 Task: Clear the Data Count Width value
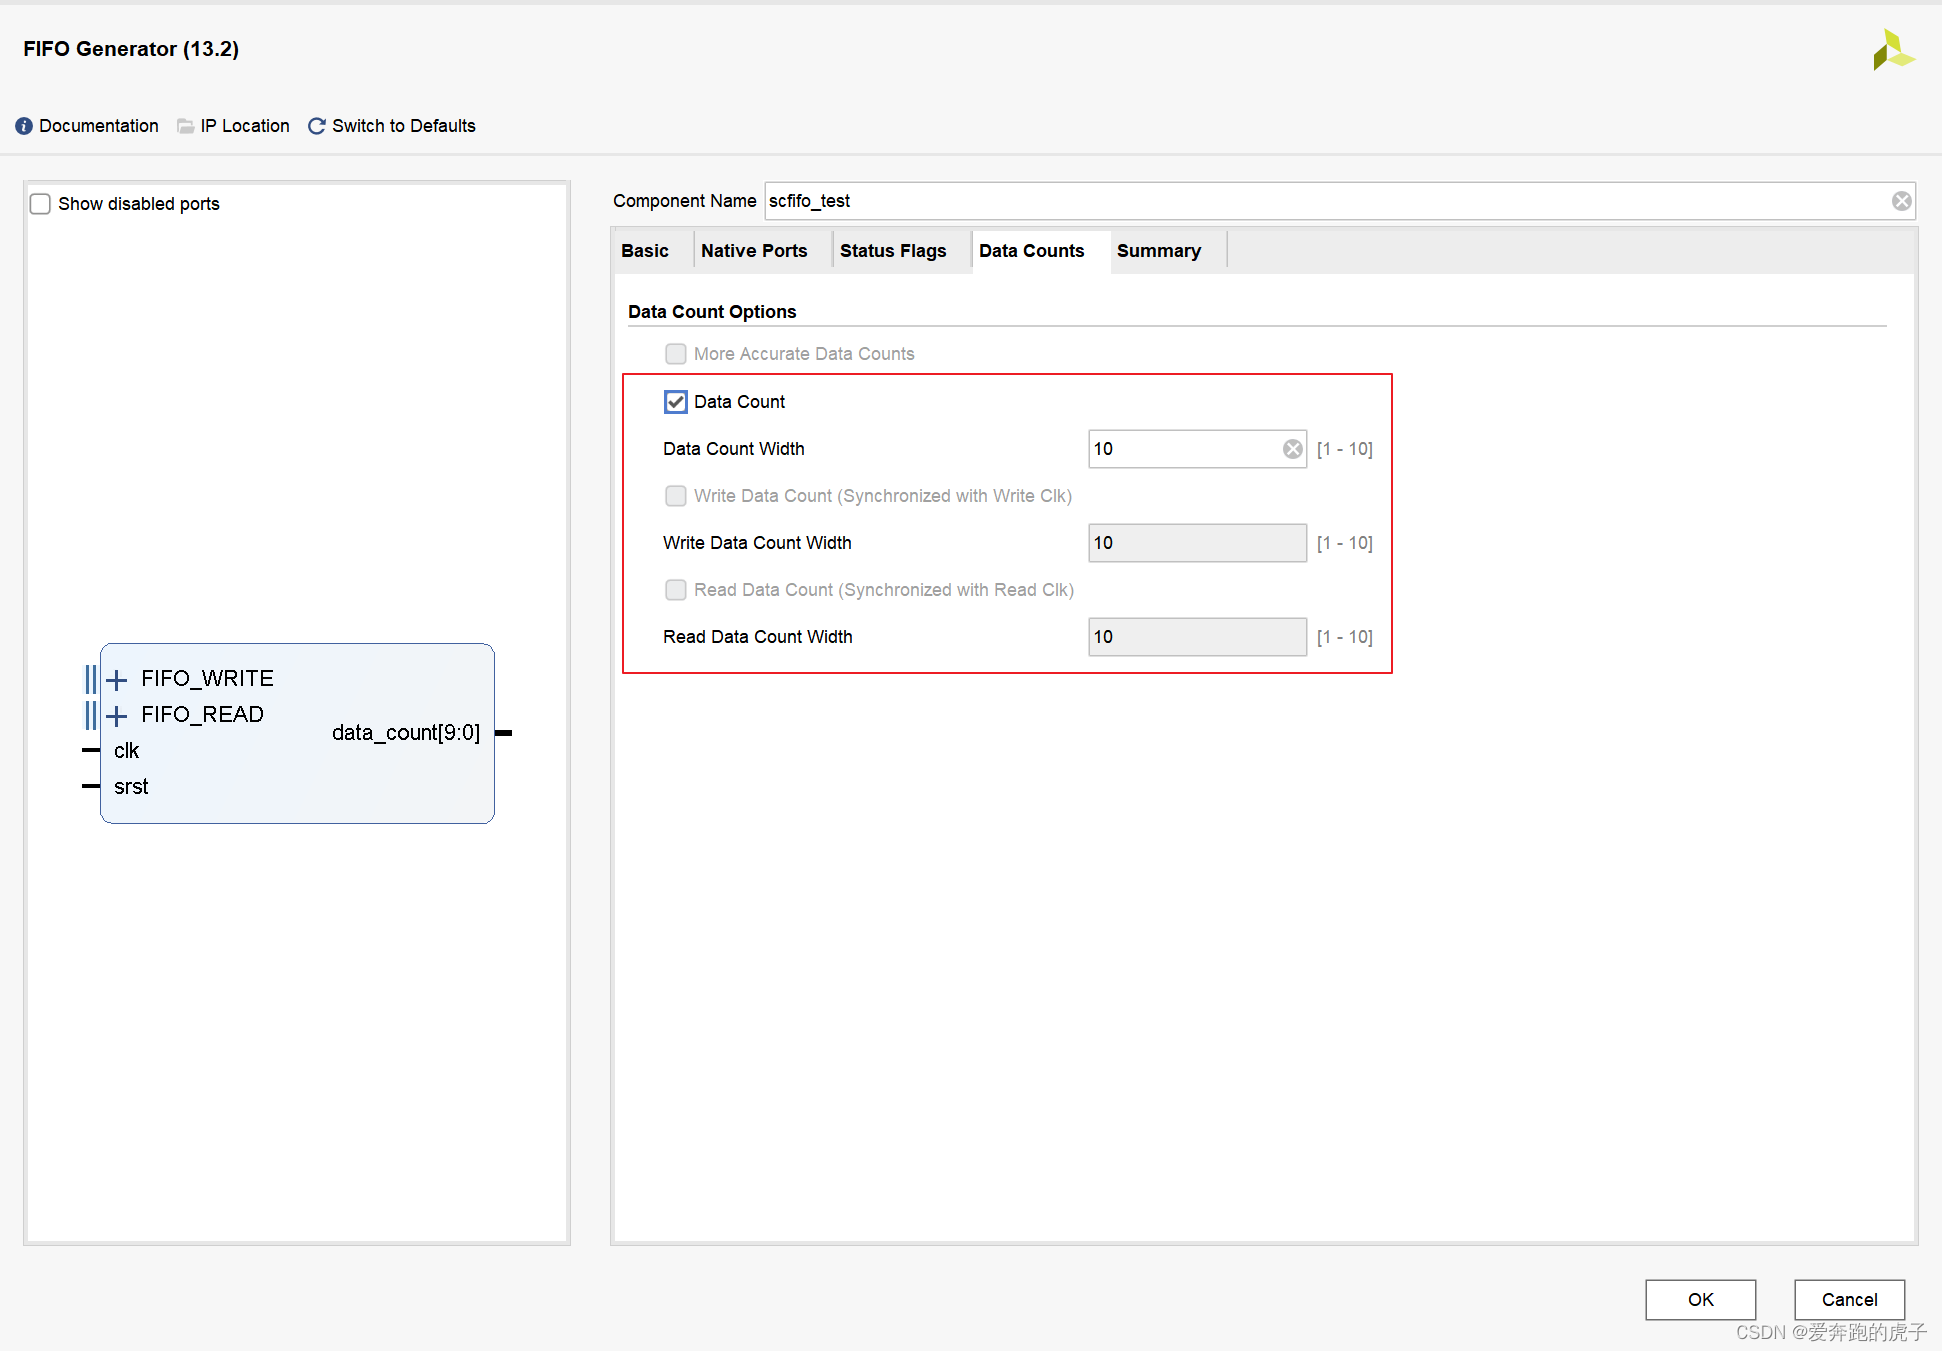1292,449
